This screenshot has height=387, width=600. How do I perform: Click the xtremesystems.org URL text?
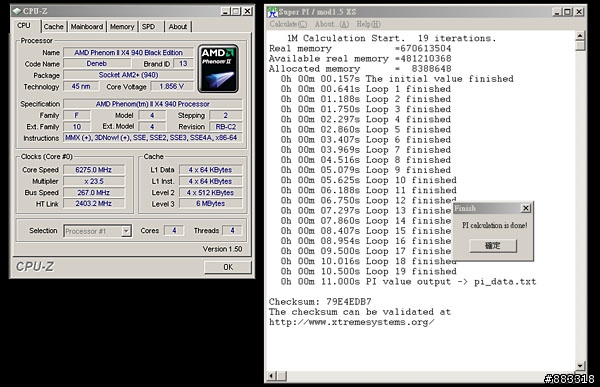click(x=351, y=322)
